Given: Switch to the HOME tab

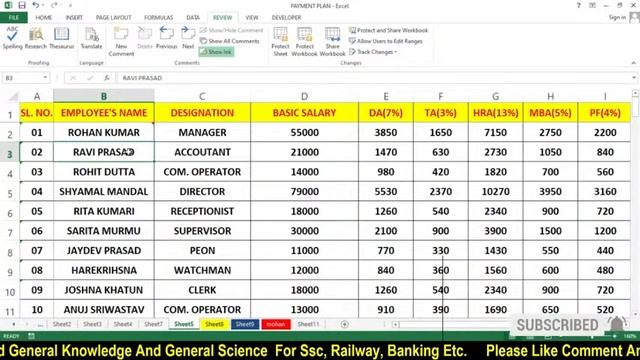Looking at the screenshot, I should [44, 18].
